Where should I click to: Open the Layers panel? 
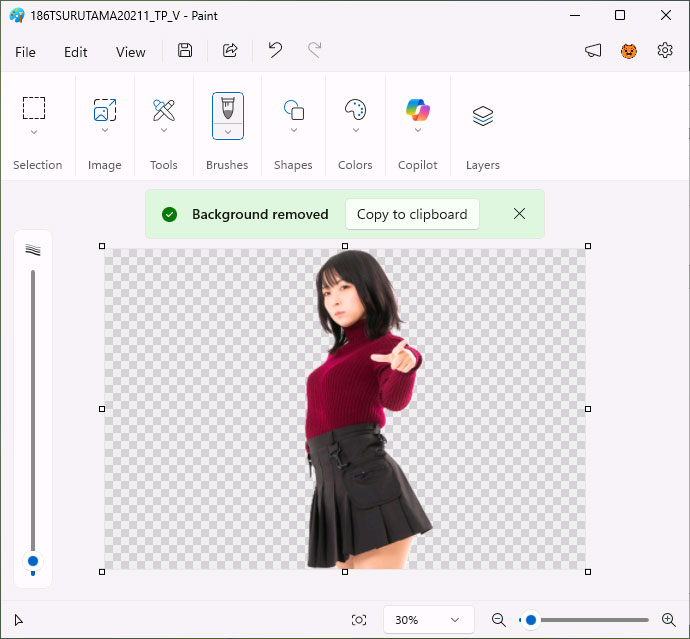pos(483,116)
